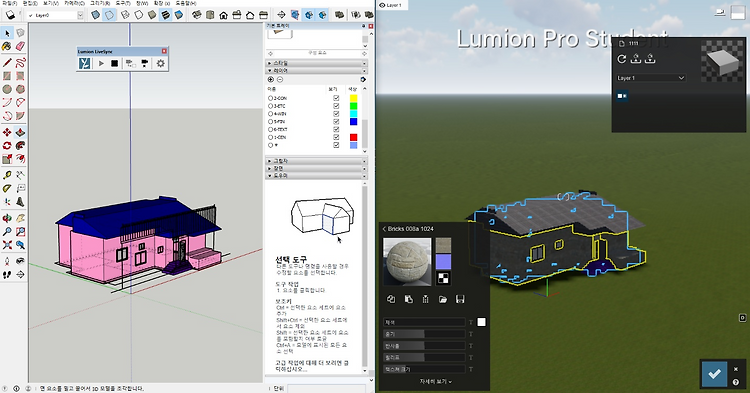The height and width of the screenshot is (393, 750).
Task: Select the Zoom Extents tool
Action: coord(7,245)
